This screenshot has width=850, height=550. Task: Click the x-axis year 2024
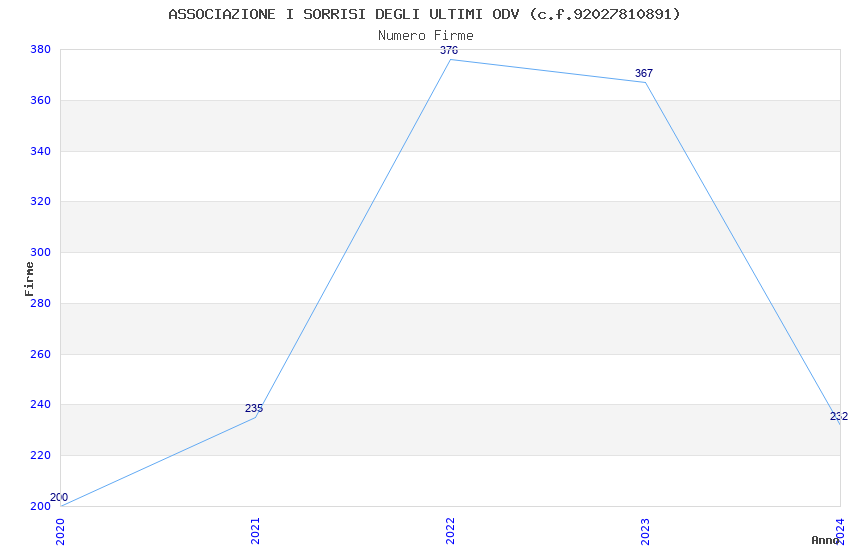tap(841, 531)
